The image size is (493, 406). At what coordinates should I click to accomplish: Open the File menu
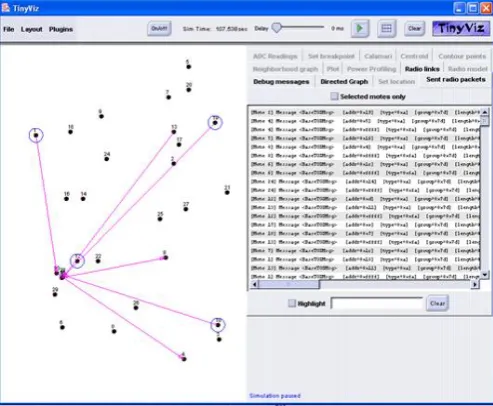click(x=9, y=29)
